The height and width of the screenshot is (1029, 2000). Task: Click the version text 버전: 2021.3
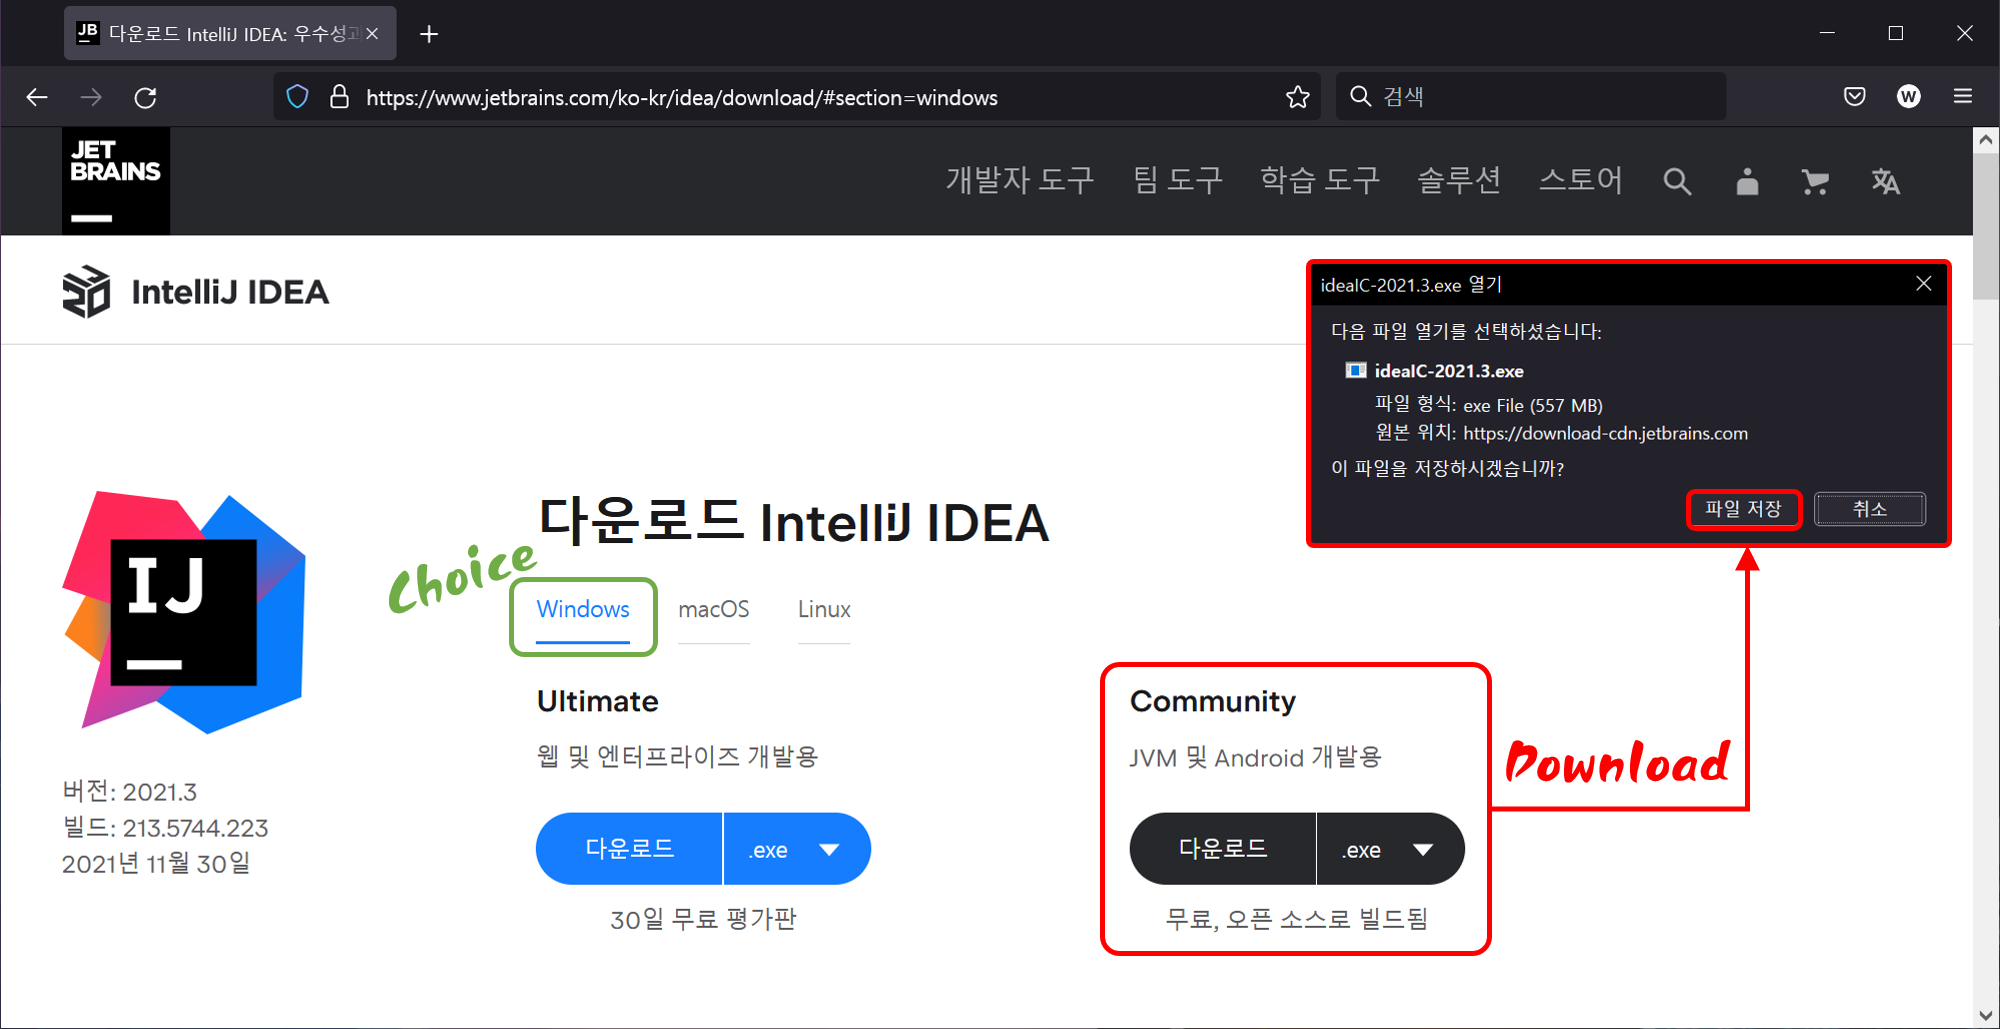click(130, 792)
